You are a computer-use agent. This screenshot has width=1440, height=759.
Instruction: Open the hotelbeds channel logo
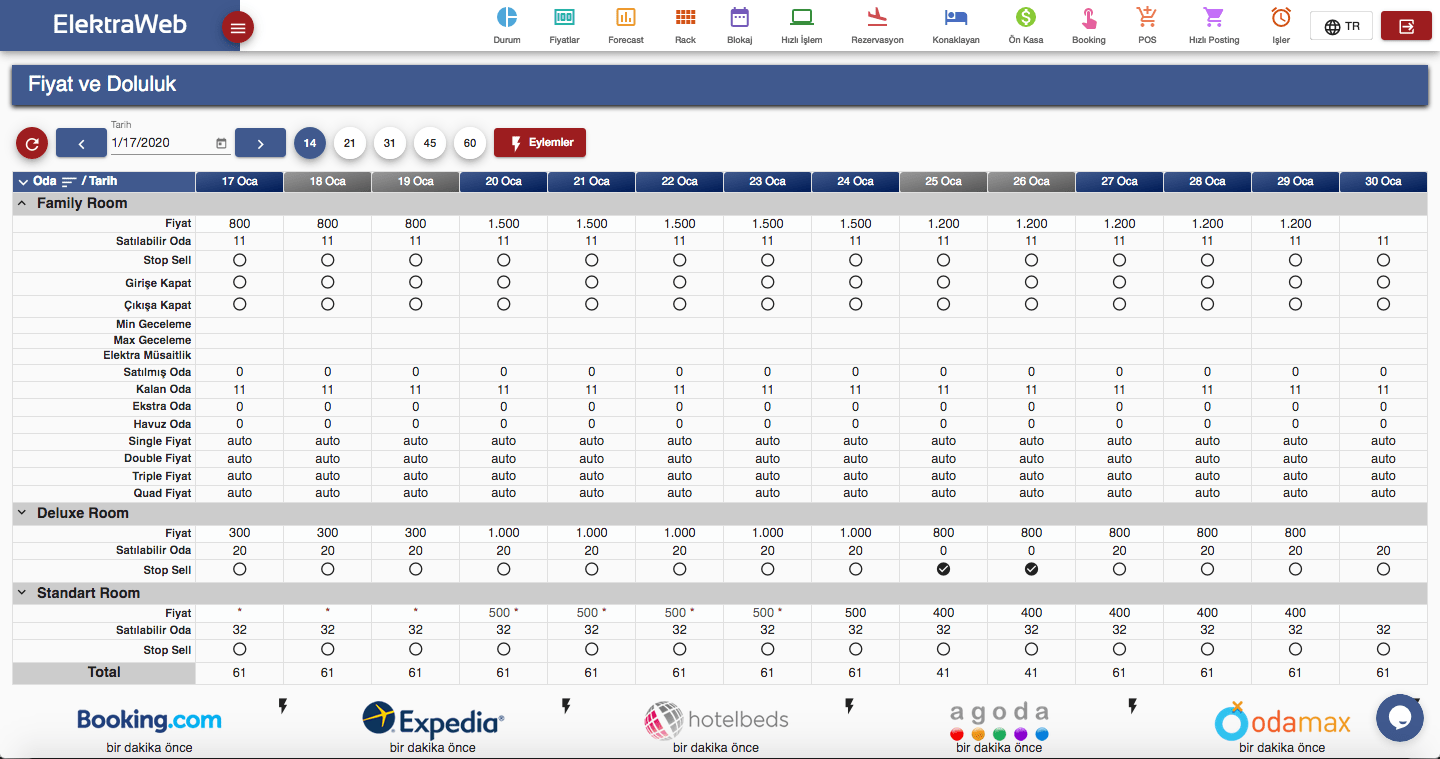click(x=716, y=720)
